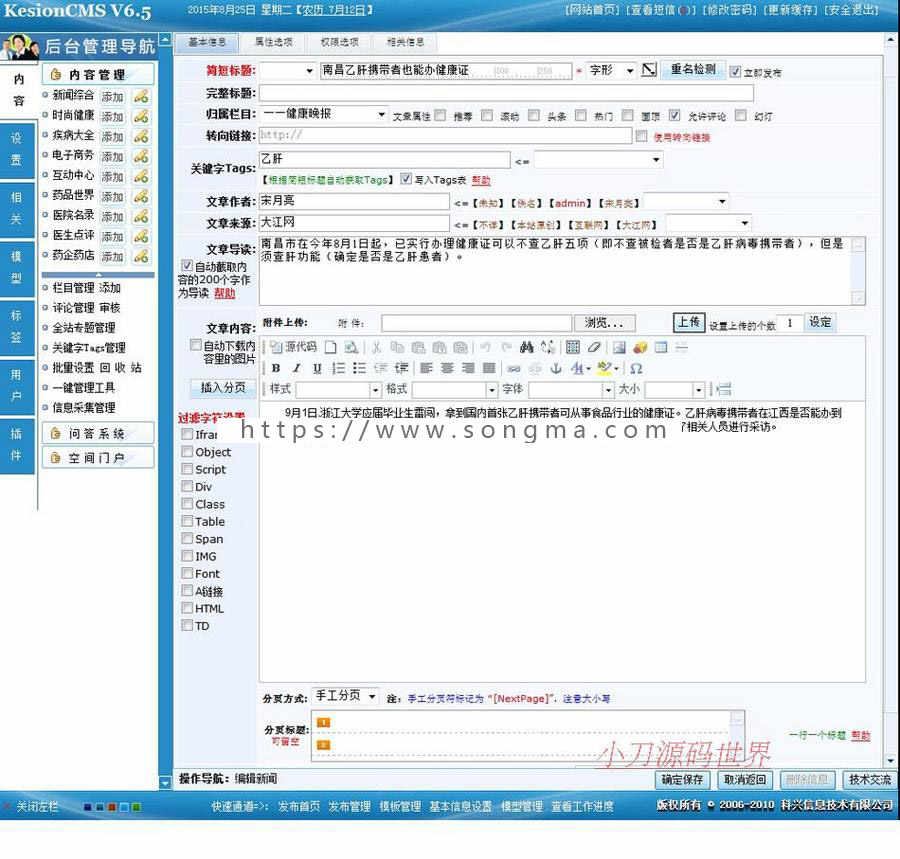Align text right
Viewport: 900px width, 859px height.
(468, 368)
